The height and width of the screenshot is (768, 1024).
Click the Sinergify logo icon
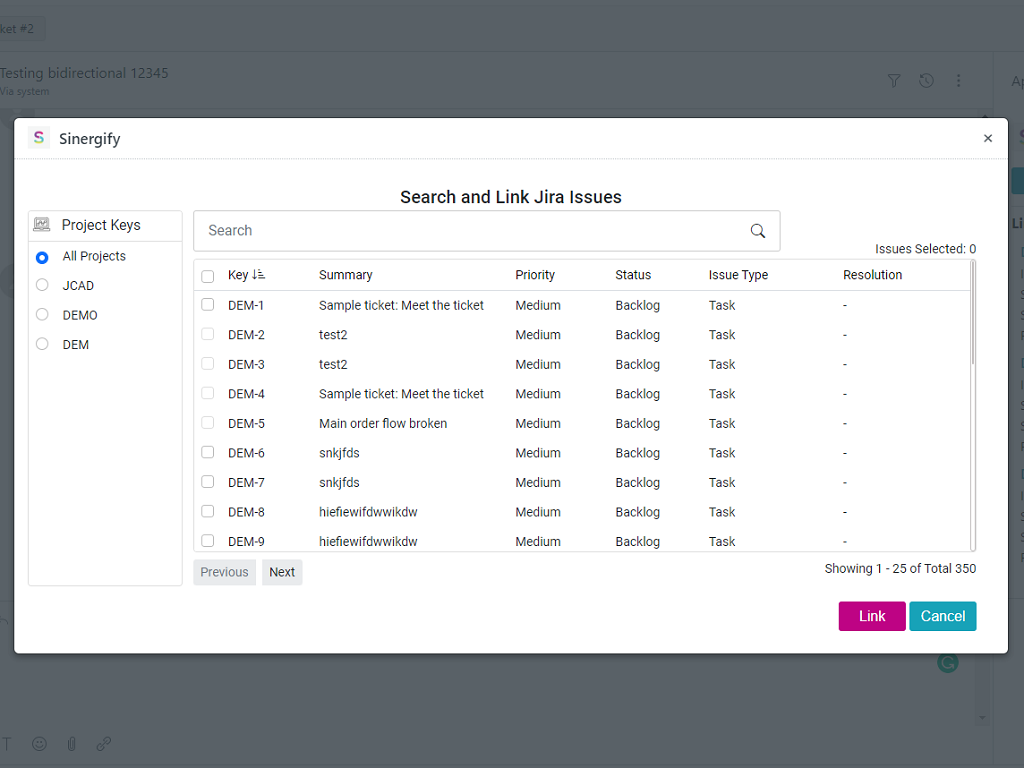39,138
